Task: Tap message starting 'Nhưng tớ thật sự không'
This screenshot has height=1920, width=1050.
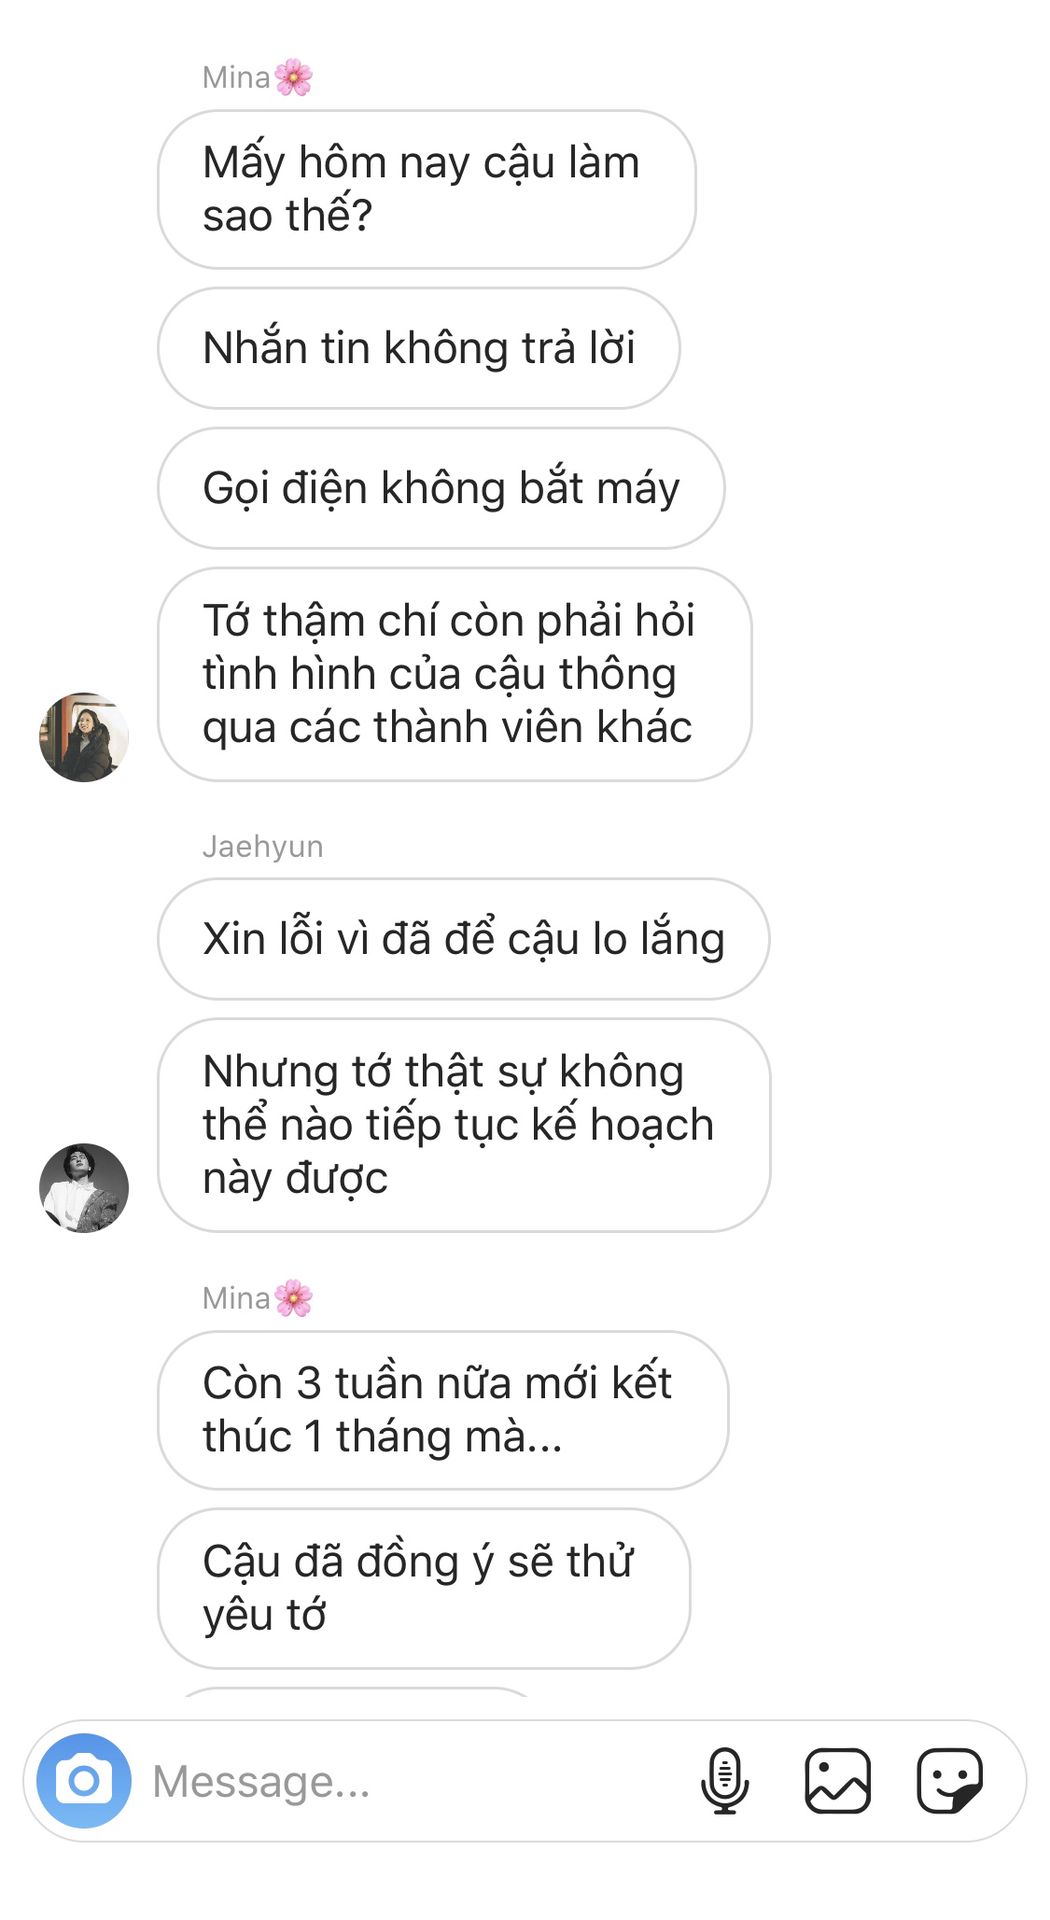Action: (464, 1125)
